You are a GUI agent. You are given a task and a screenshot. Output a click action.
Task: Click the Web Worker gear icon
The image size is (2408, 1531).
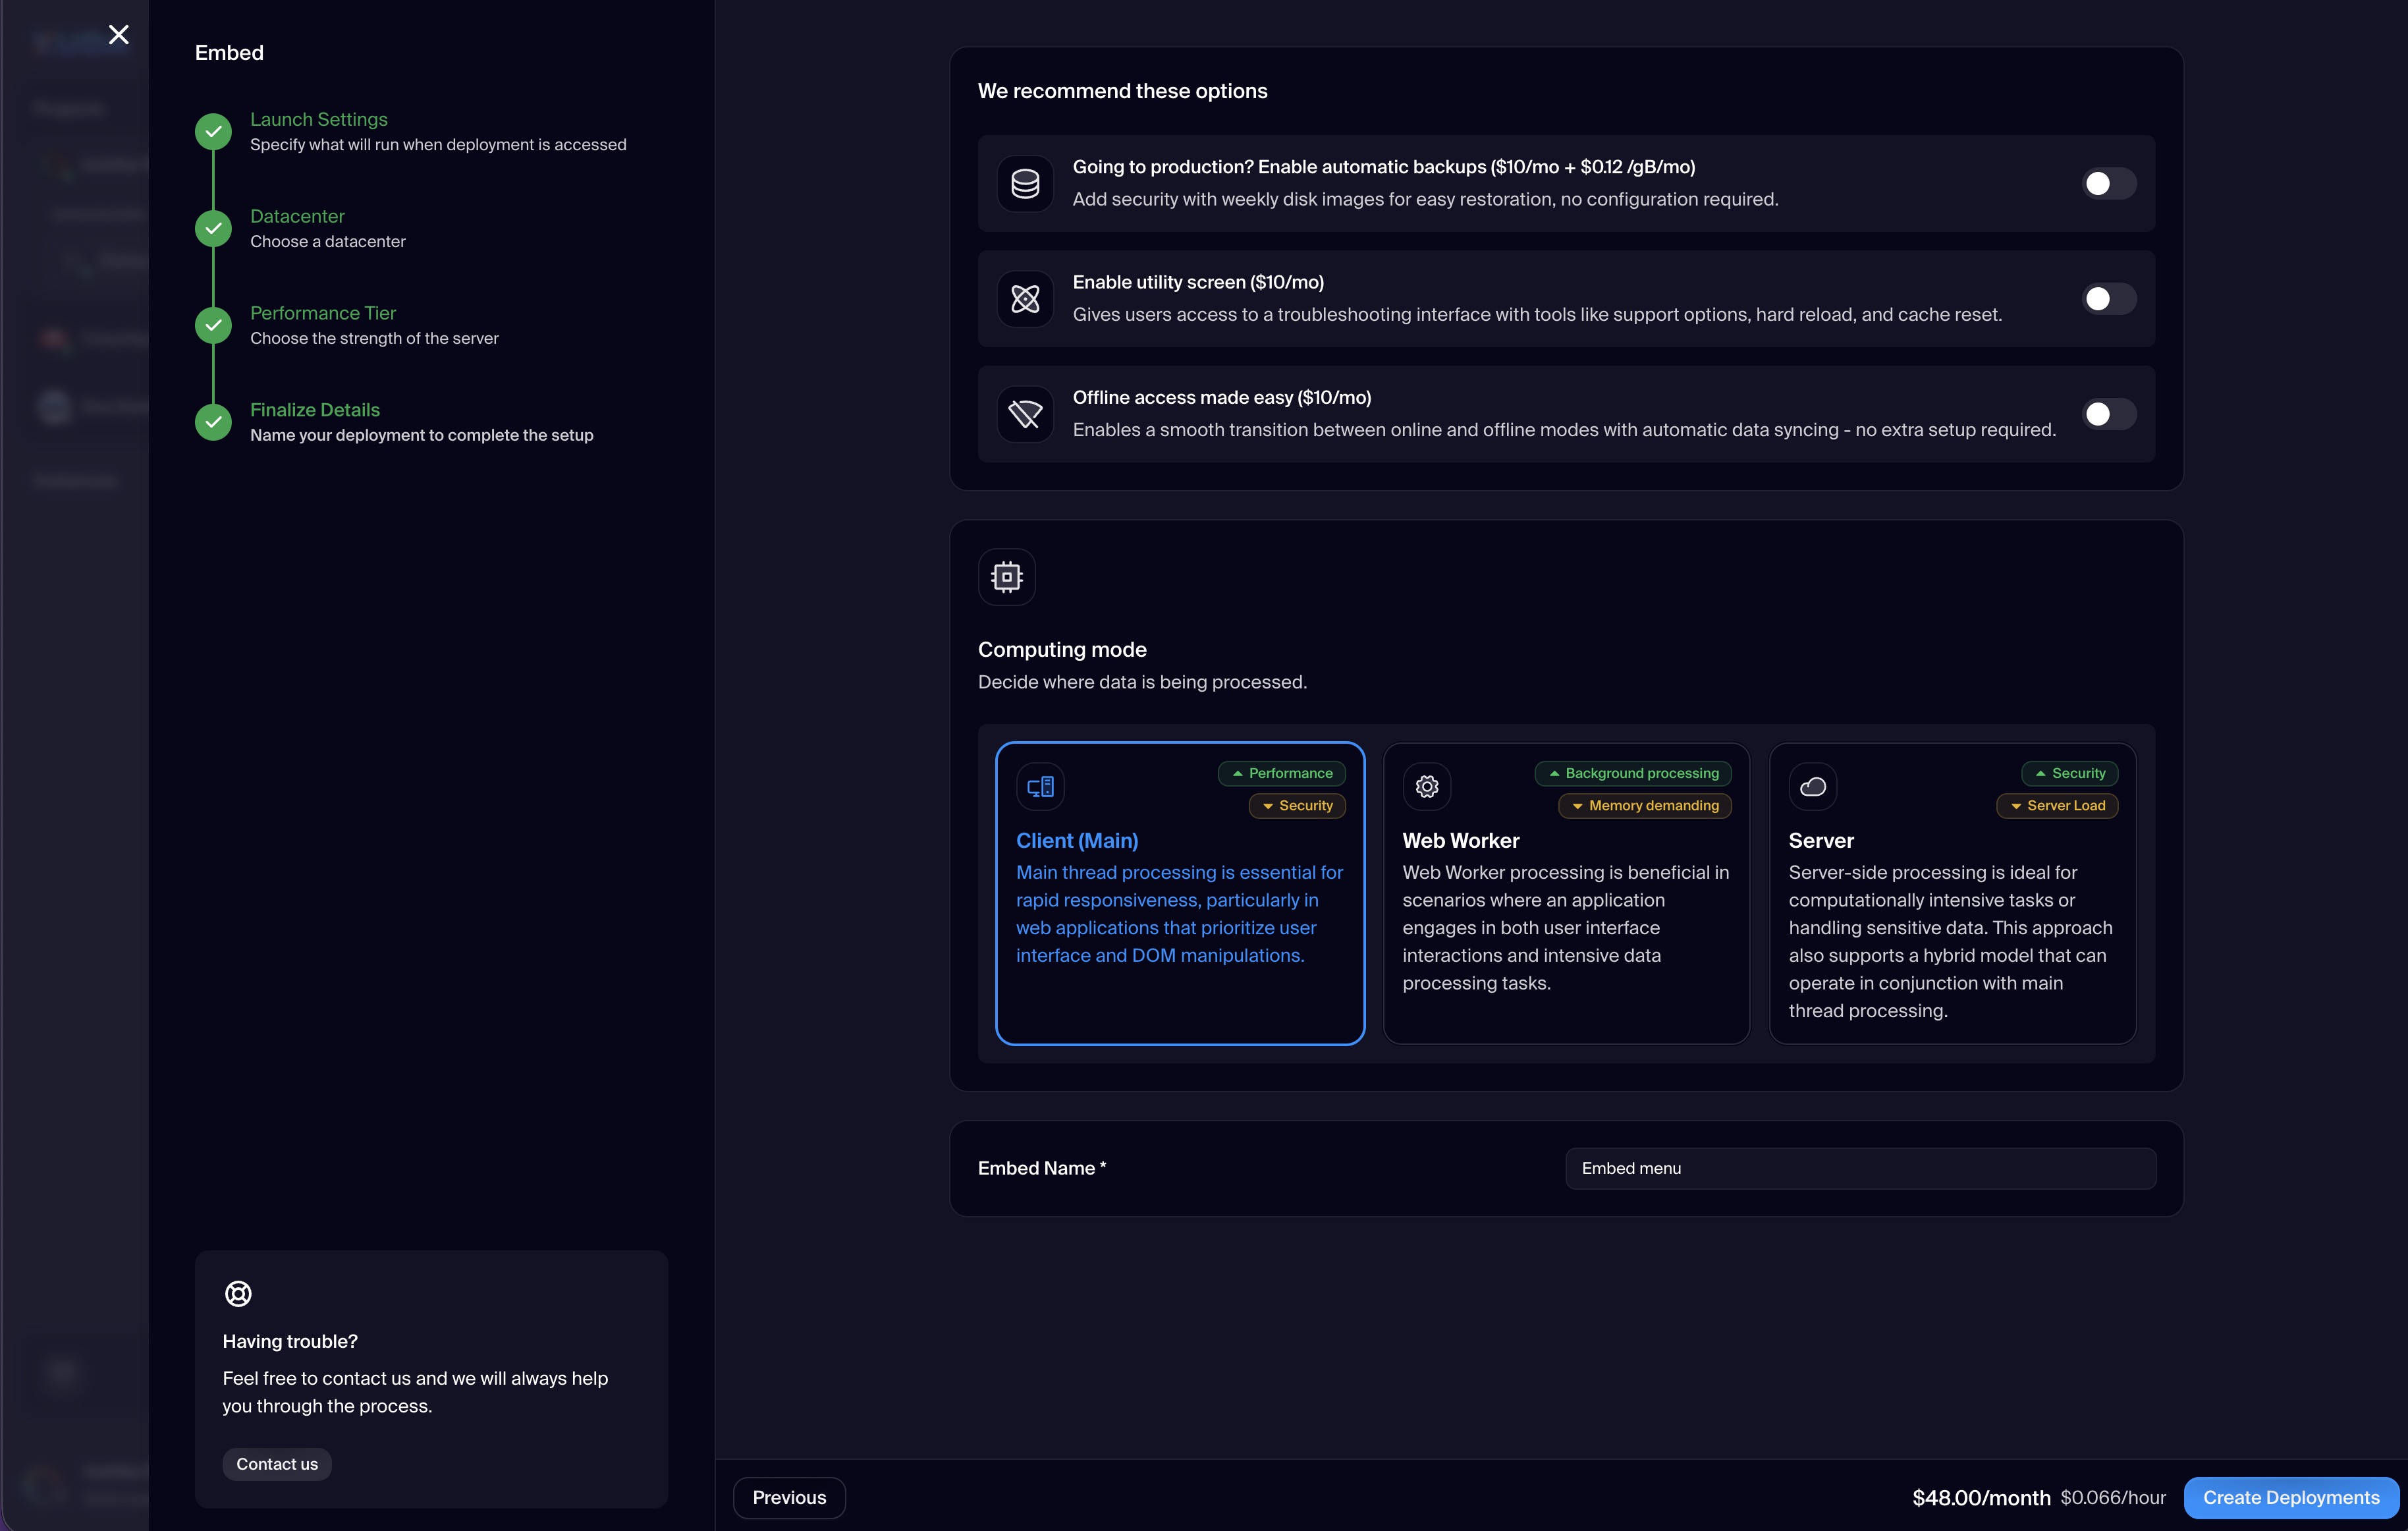1427,787
